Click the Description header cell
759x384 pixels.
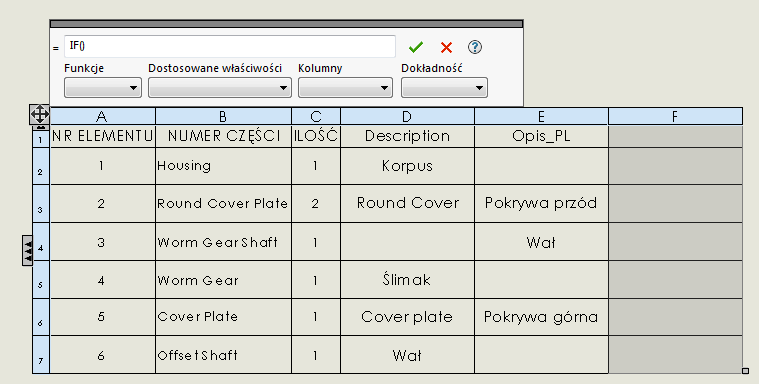pos(407,137)
